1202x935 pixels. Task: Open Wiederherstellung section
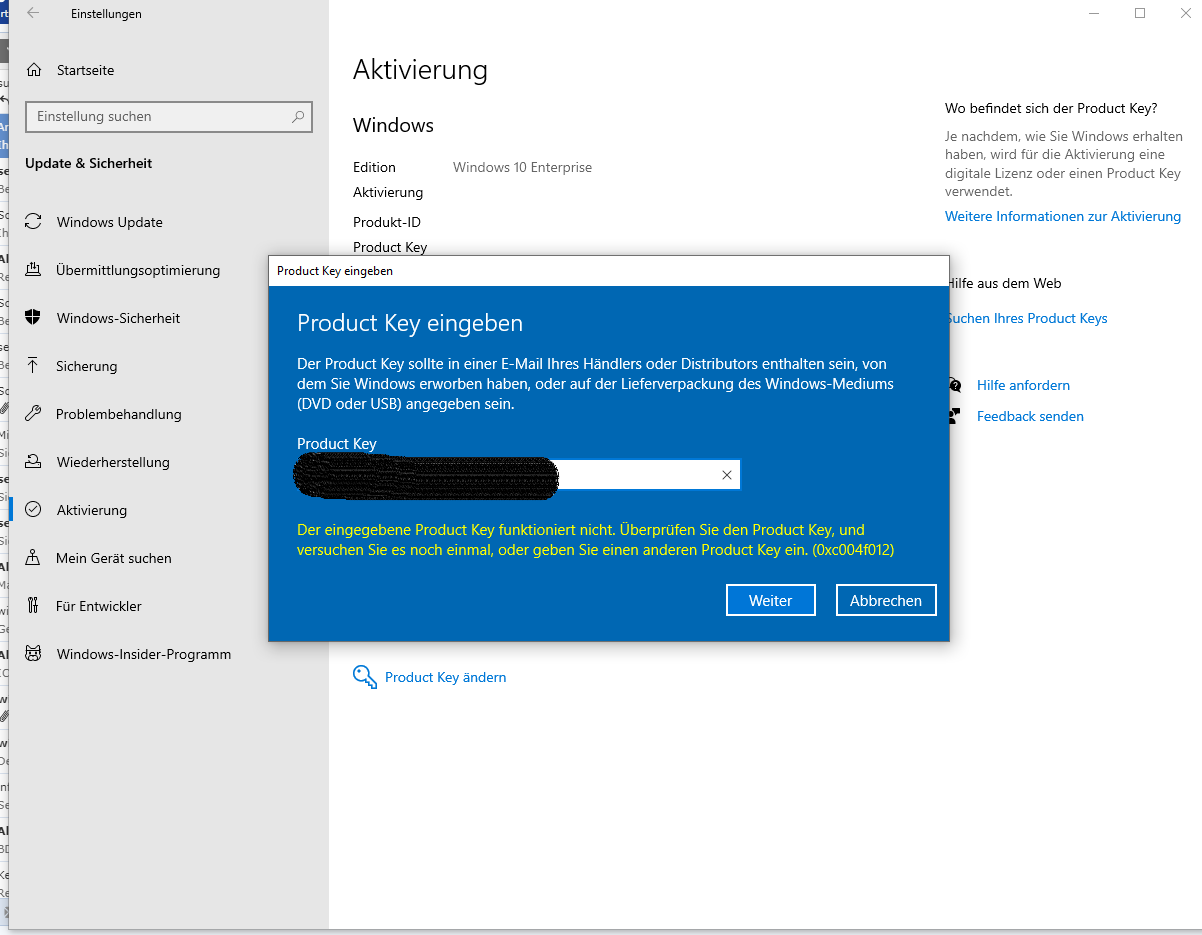[x=113, y=462]
